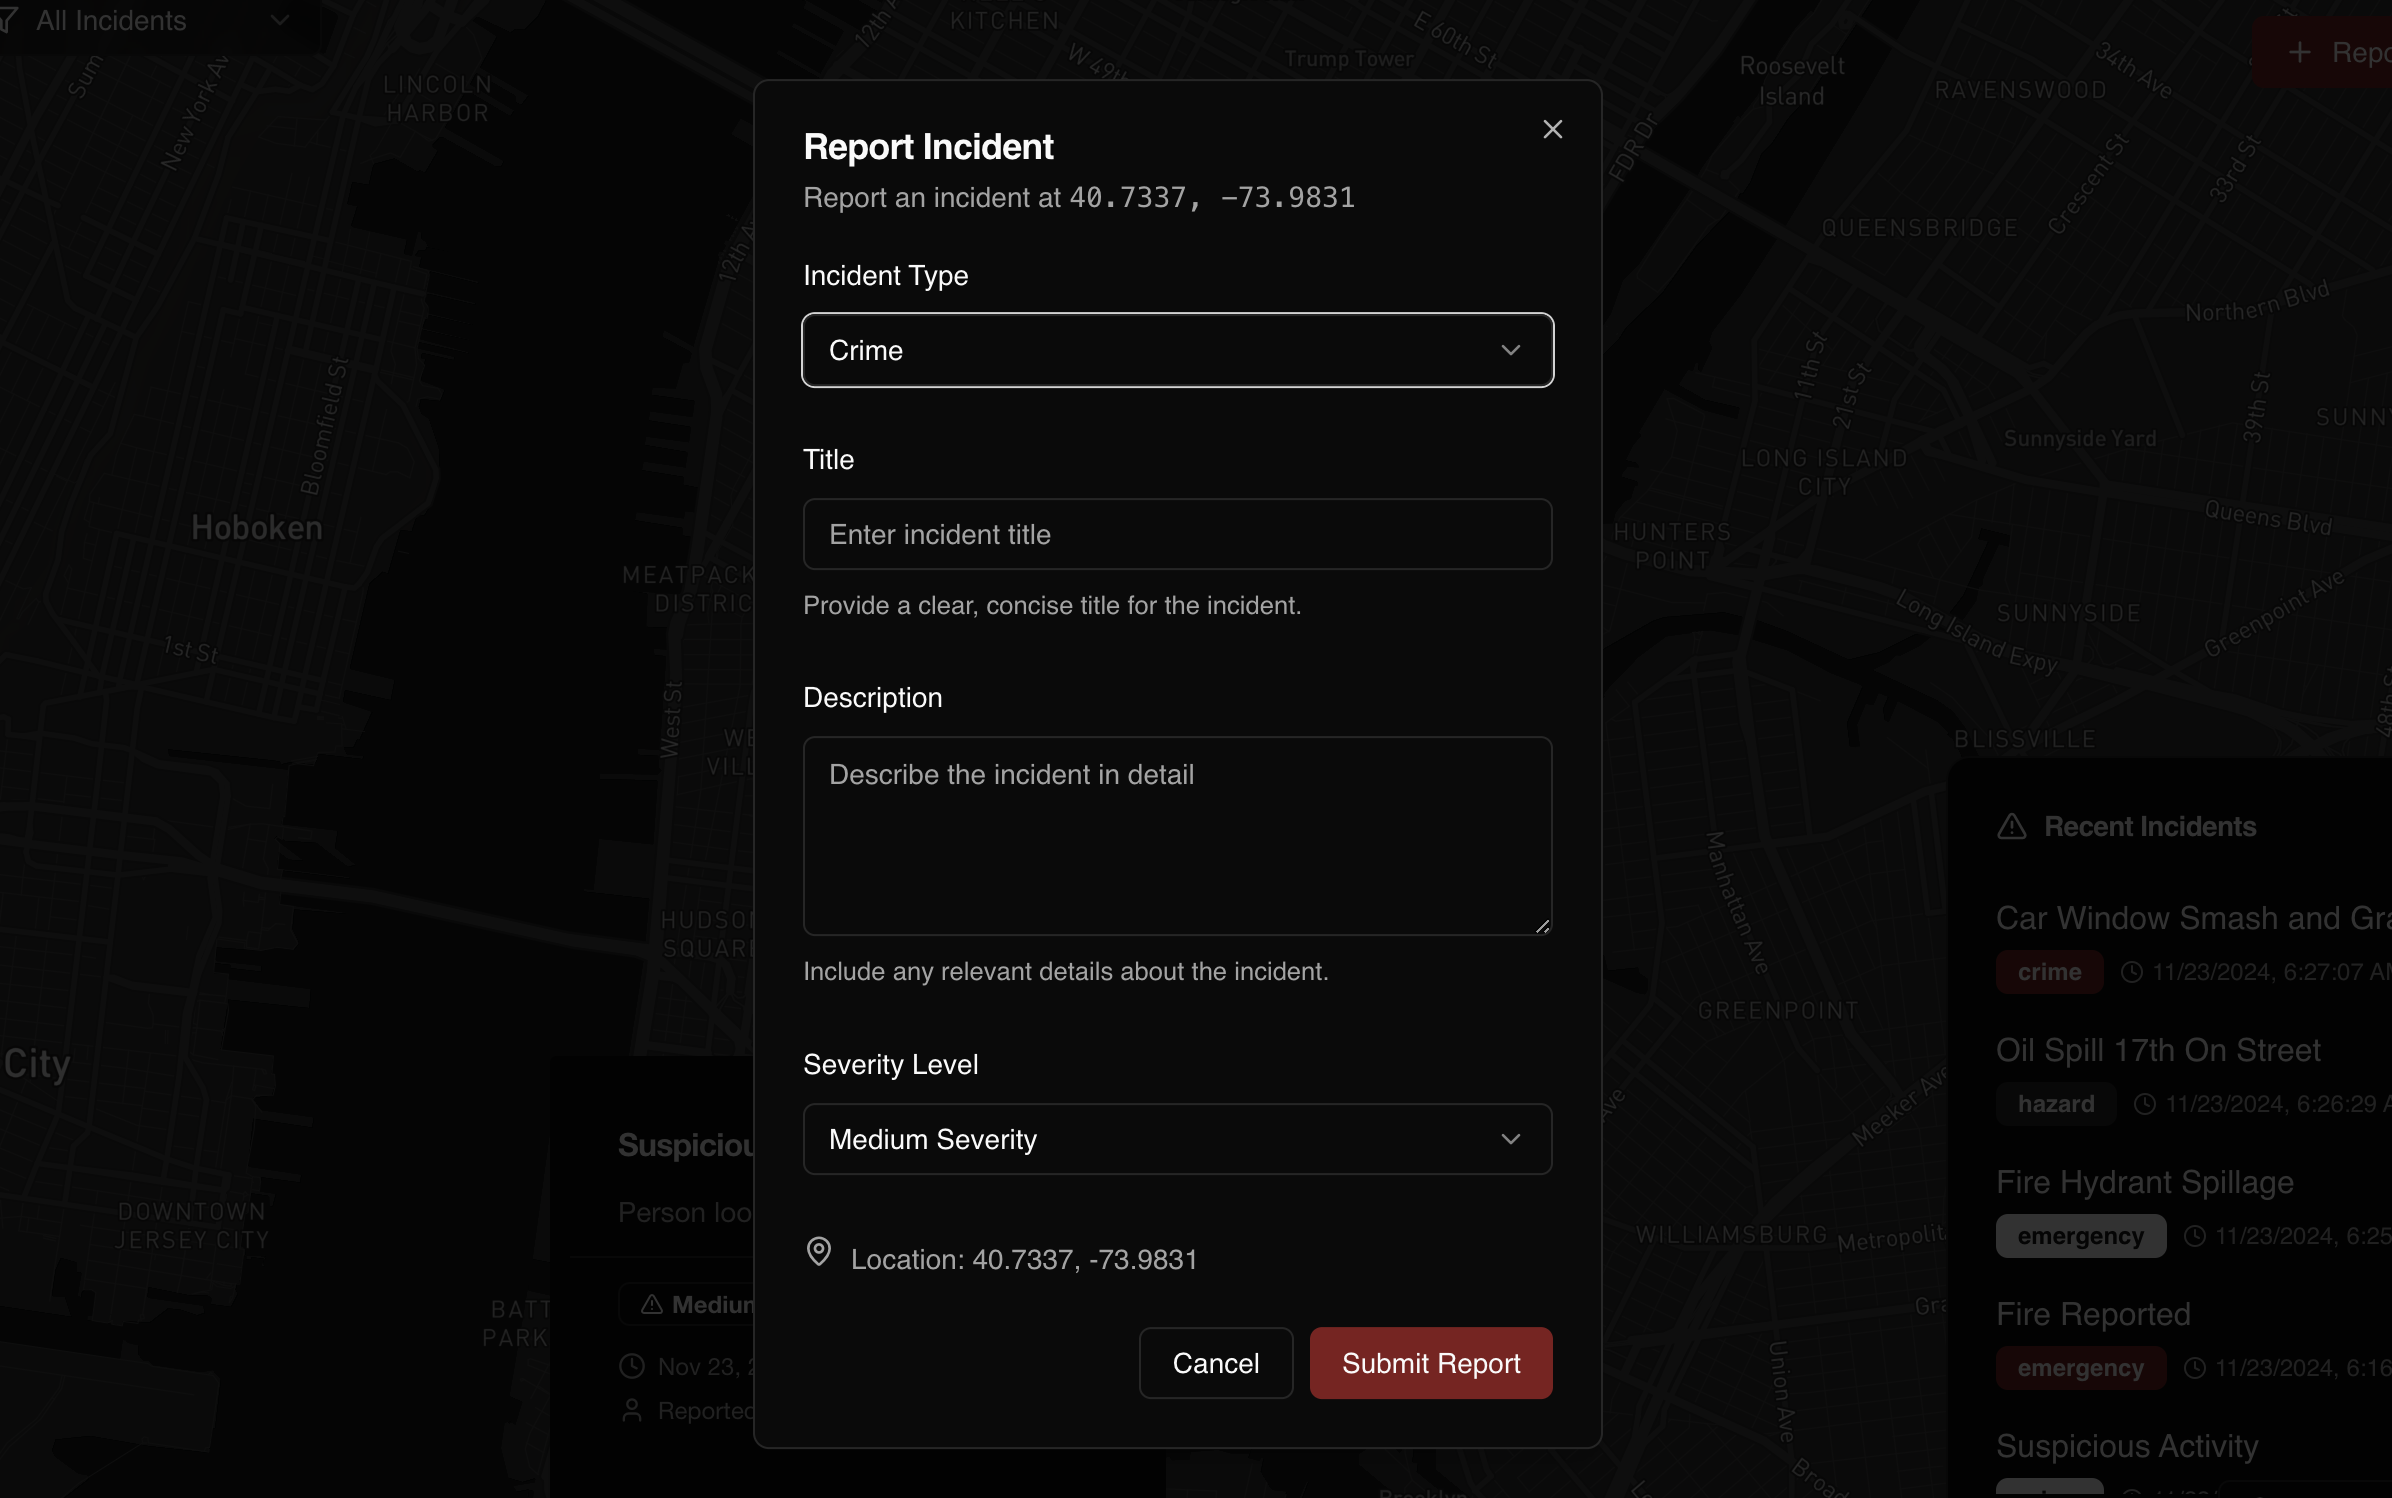Open the Incident Type dropdown showing Crime

point(1176,350)
